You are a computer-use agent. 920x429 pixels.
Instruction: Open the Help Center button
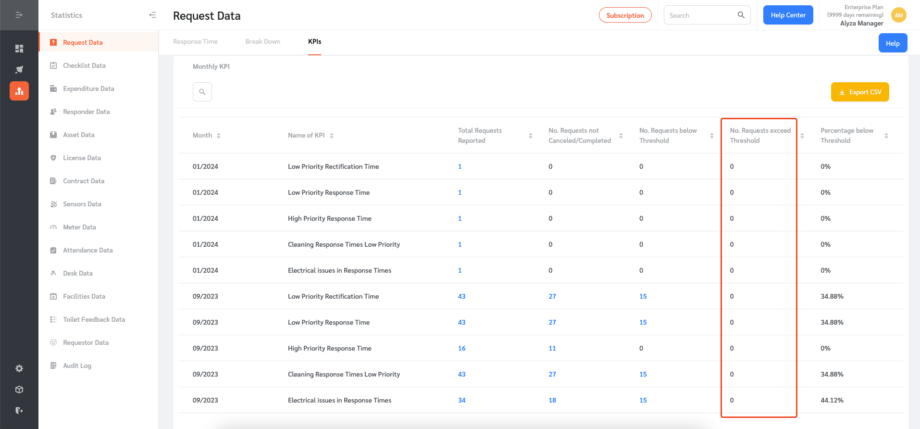click(787, 15)
